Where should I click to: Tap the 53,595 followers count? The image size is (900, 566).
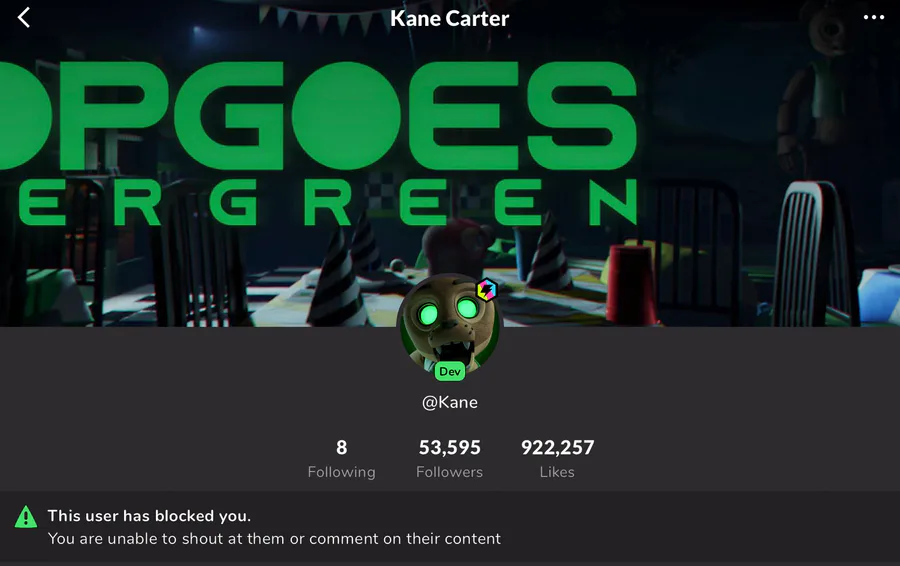449,447
